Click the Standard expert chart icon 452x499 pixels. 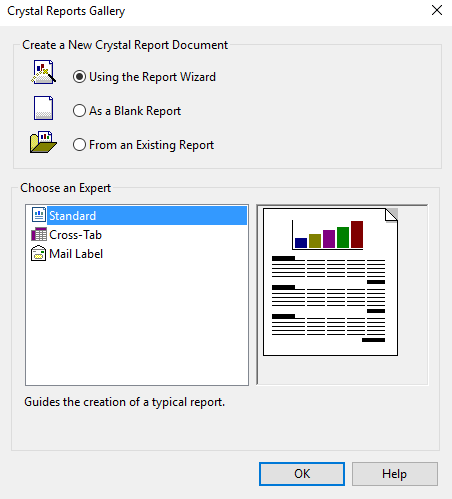click(39, 215)
